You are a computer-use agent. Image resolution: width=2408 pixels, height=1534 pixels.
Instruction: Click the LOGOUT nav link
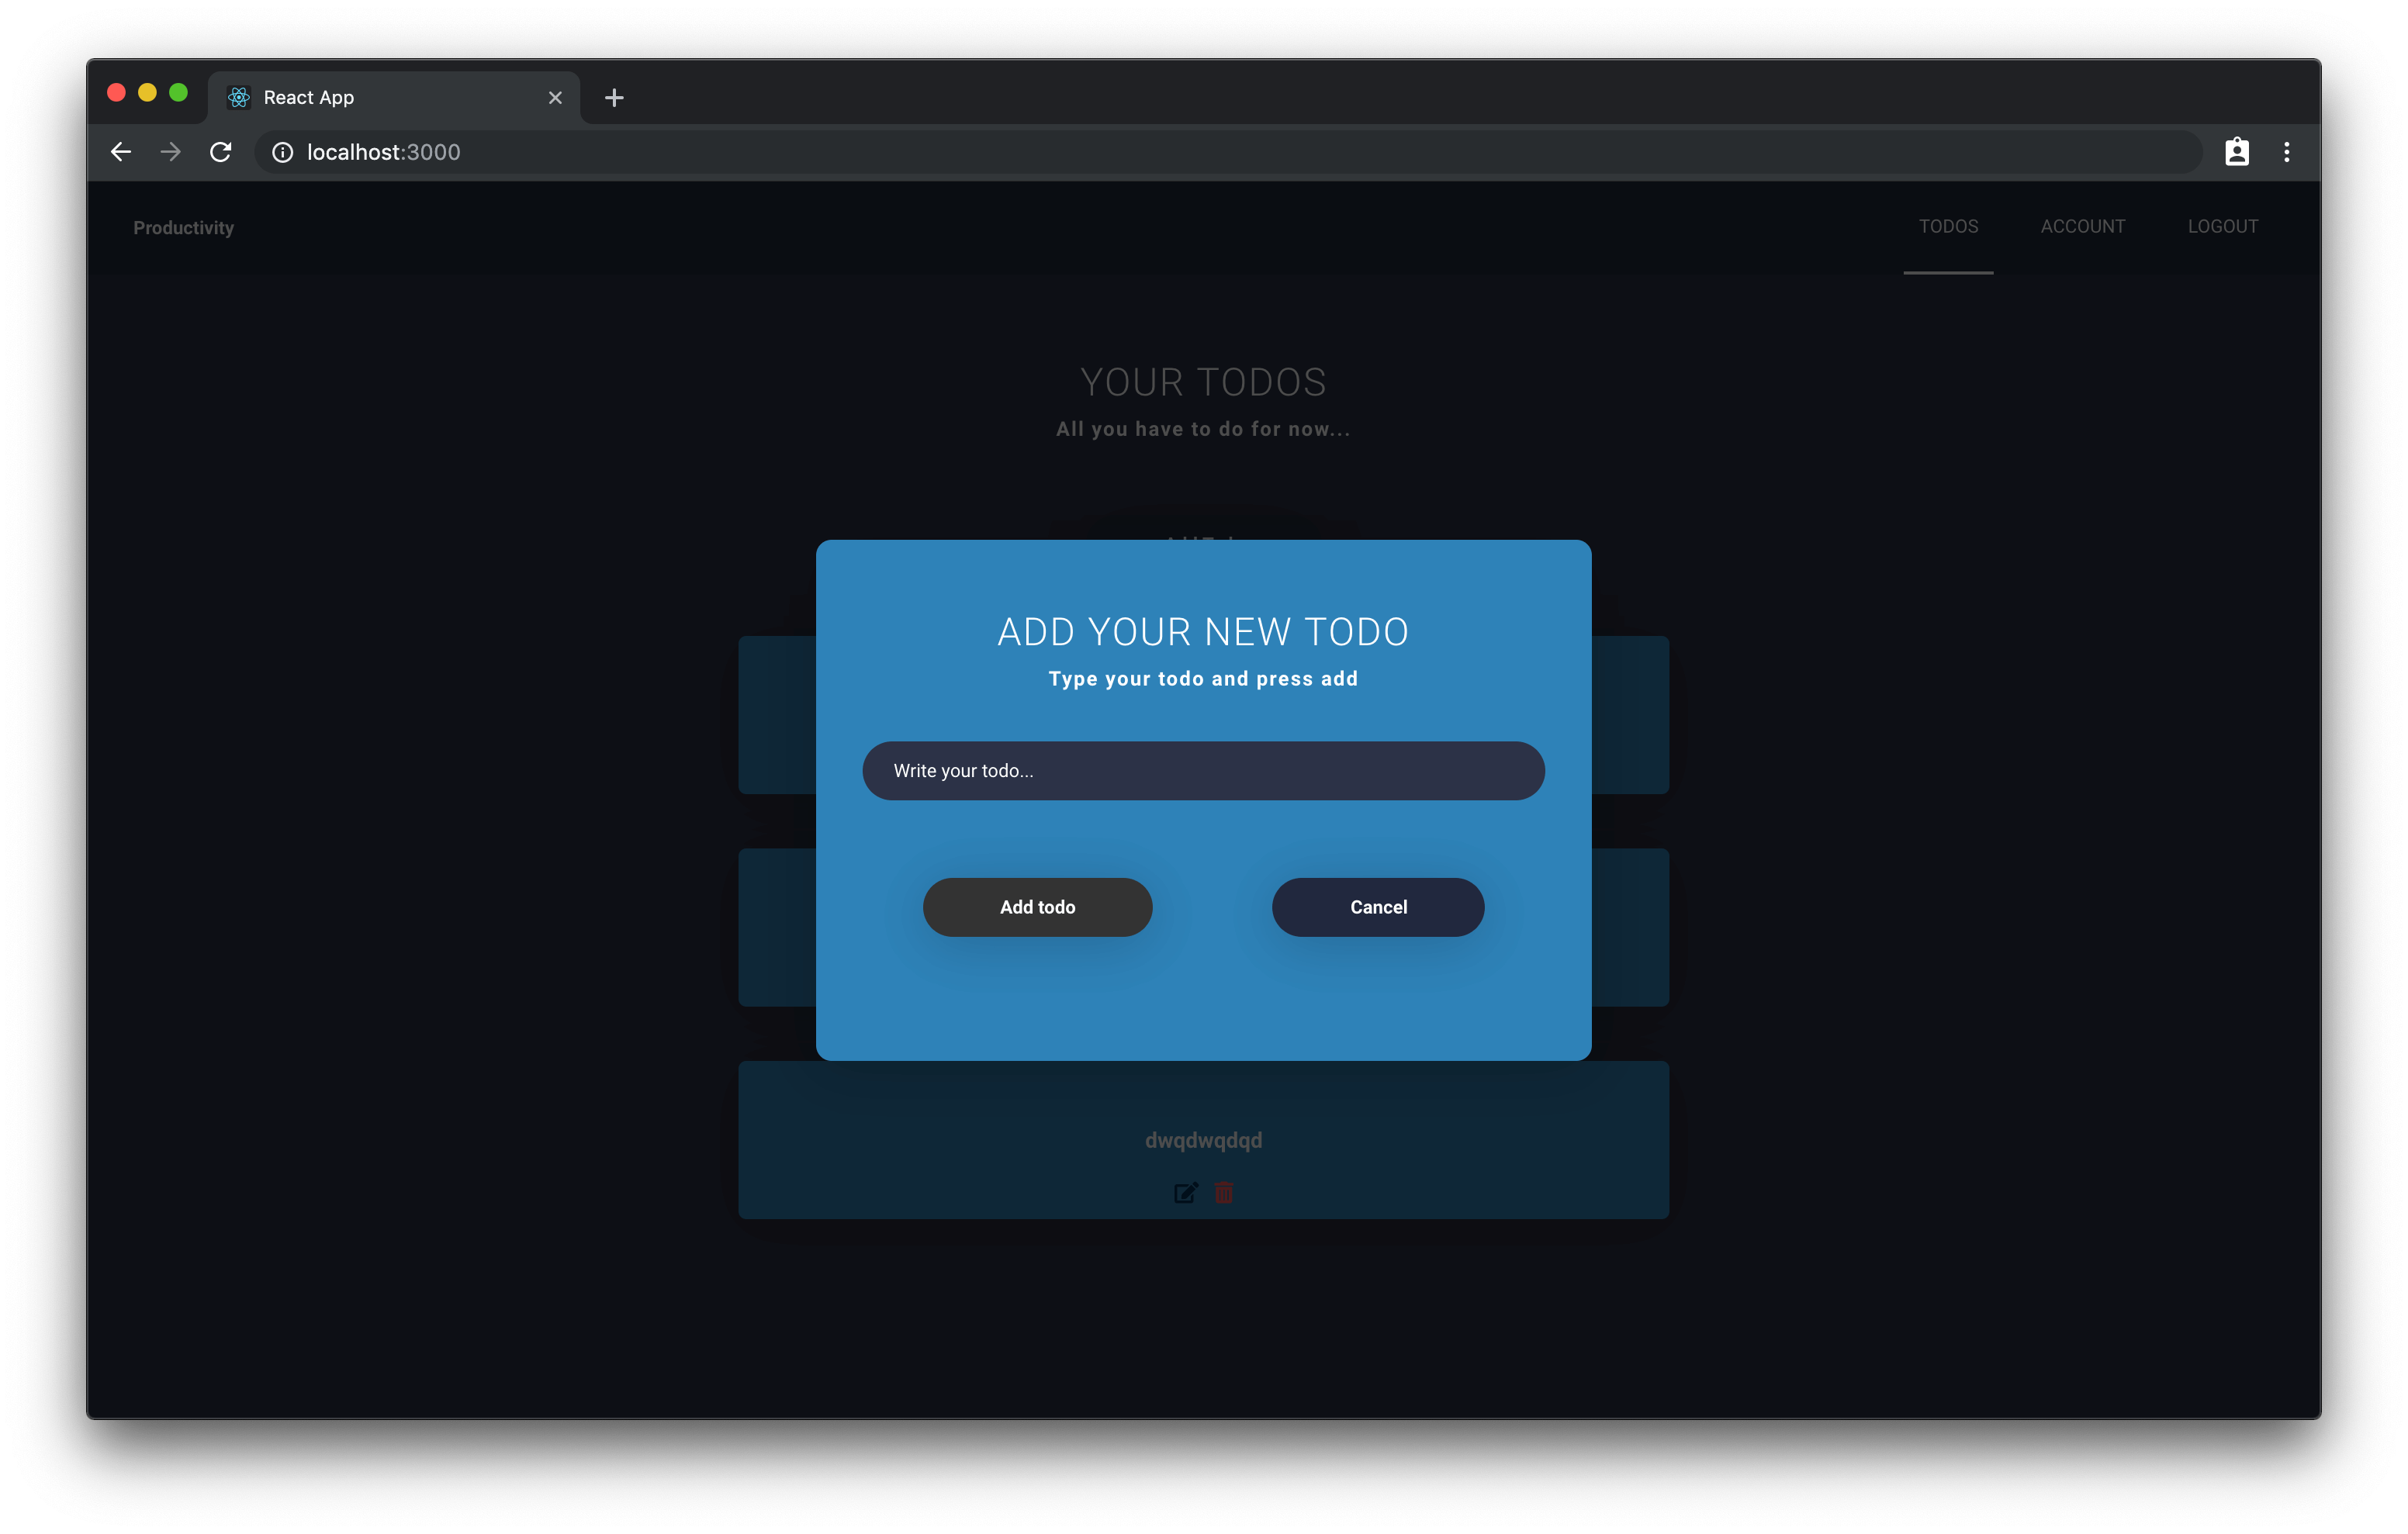point(2222,227)
